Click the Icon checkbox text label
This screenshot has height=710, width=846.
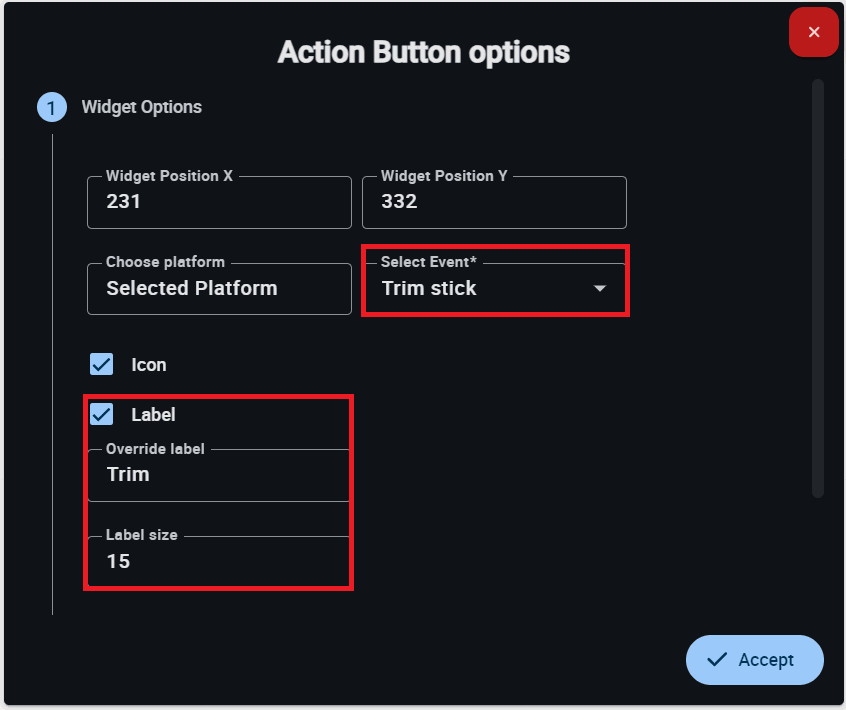149,365
